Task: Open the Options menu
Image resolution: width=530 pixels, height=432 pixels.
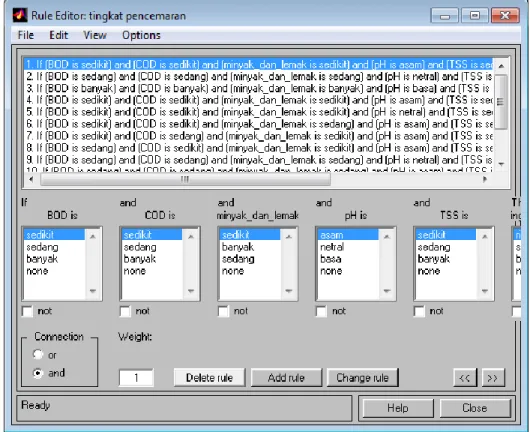Action: click(x=141, y=35)
